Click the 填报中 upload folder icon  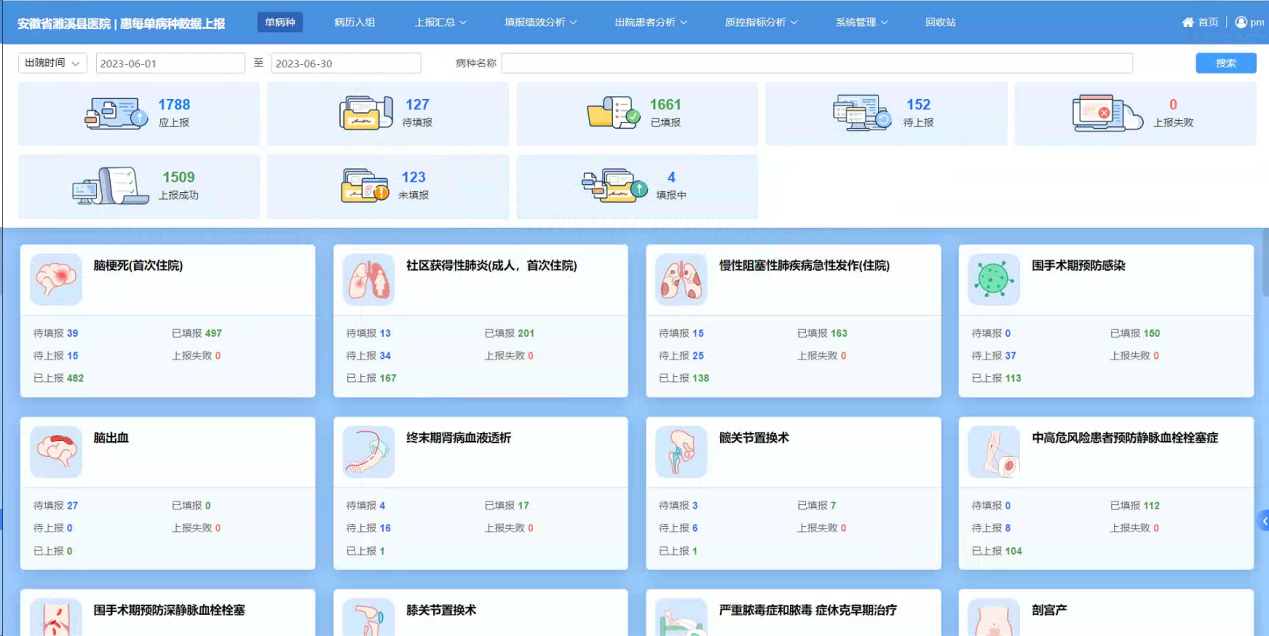click(614, 186)
